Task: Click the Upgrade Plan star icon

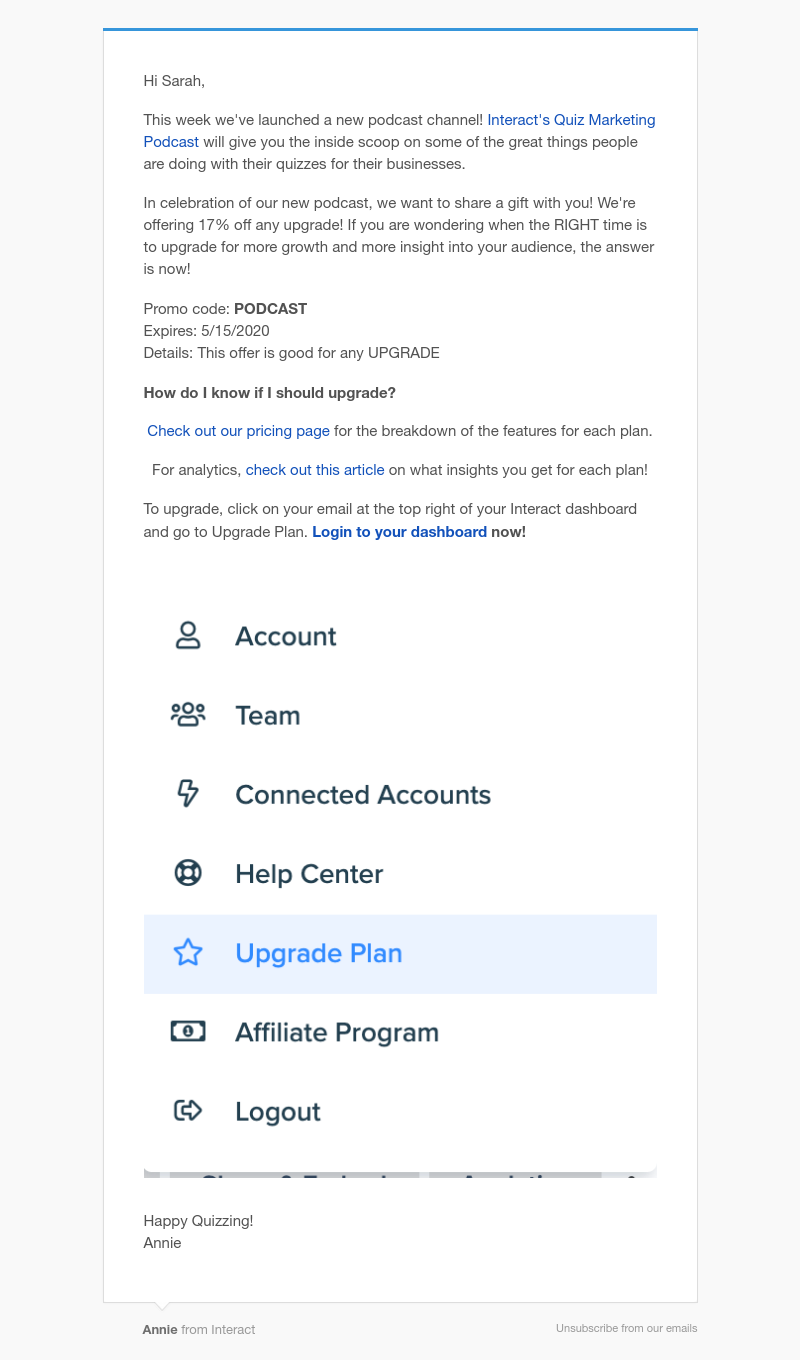Action: pyautogui.click(x=188, y=953)
